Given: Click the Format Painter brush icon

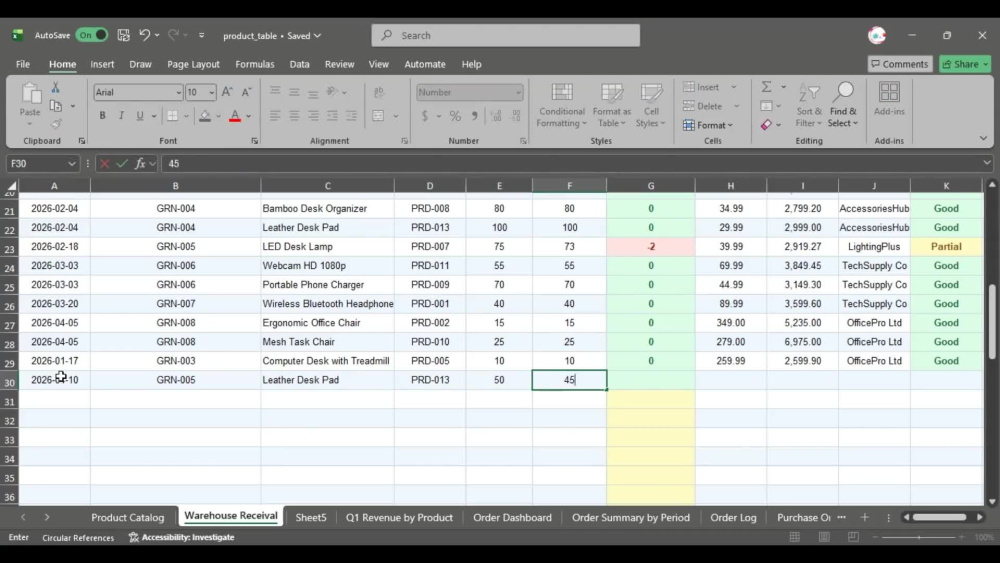Looking at the screenshot, I should pos(55,124).
